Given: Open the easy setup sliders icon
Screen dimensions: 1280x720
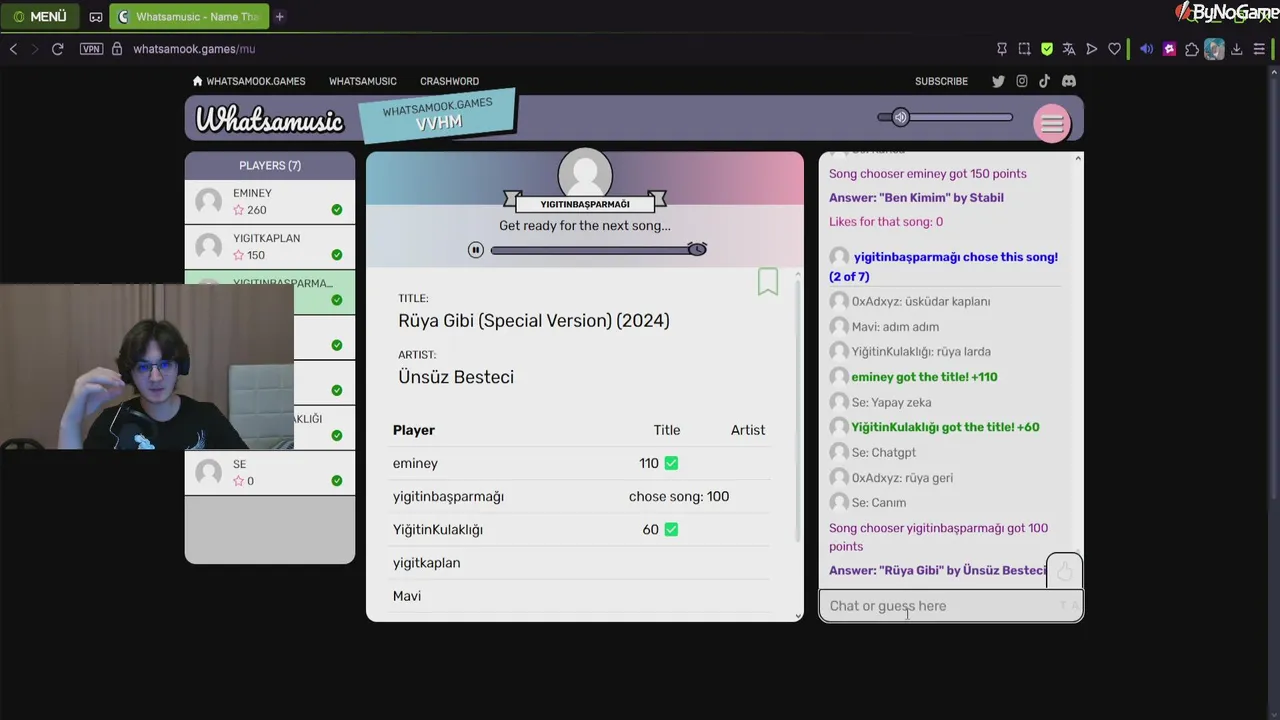Looking at the screenshot, I should pyautogui.click(x=1260, y=49).
